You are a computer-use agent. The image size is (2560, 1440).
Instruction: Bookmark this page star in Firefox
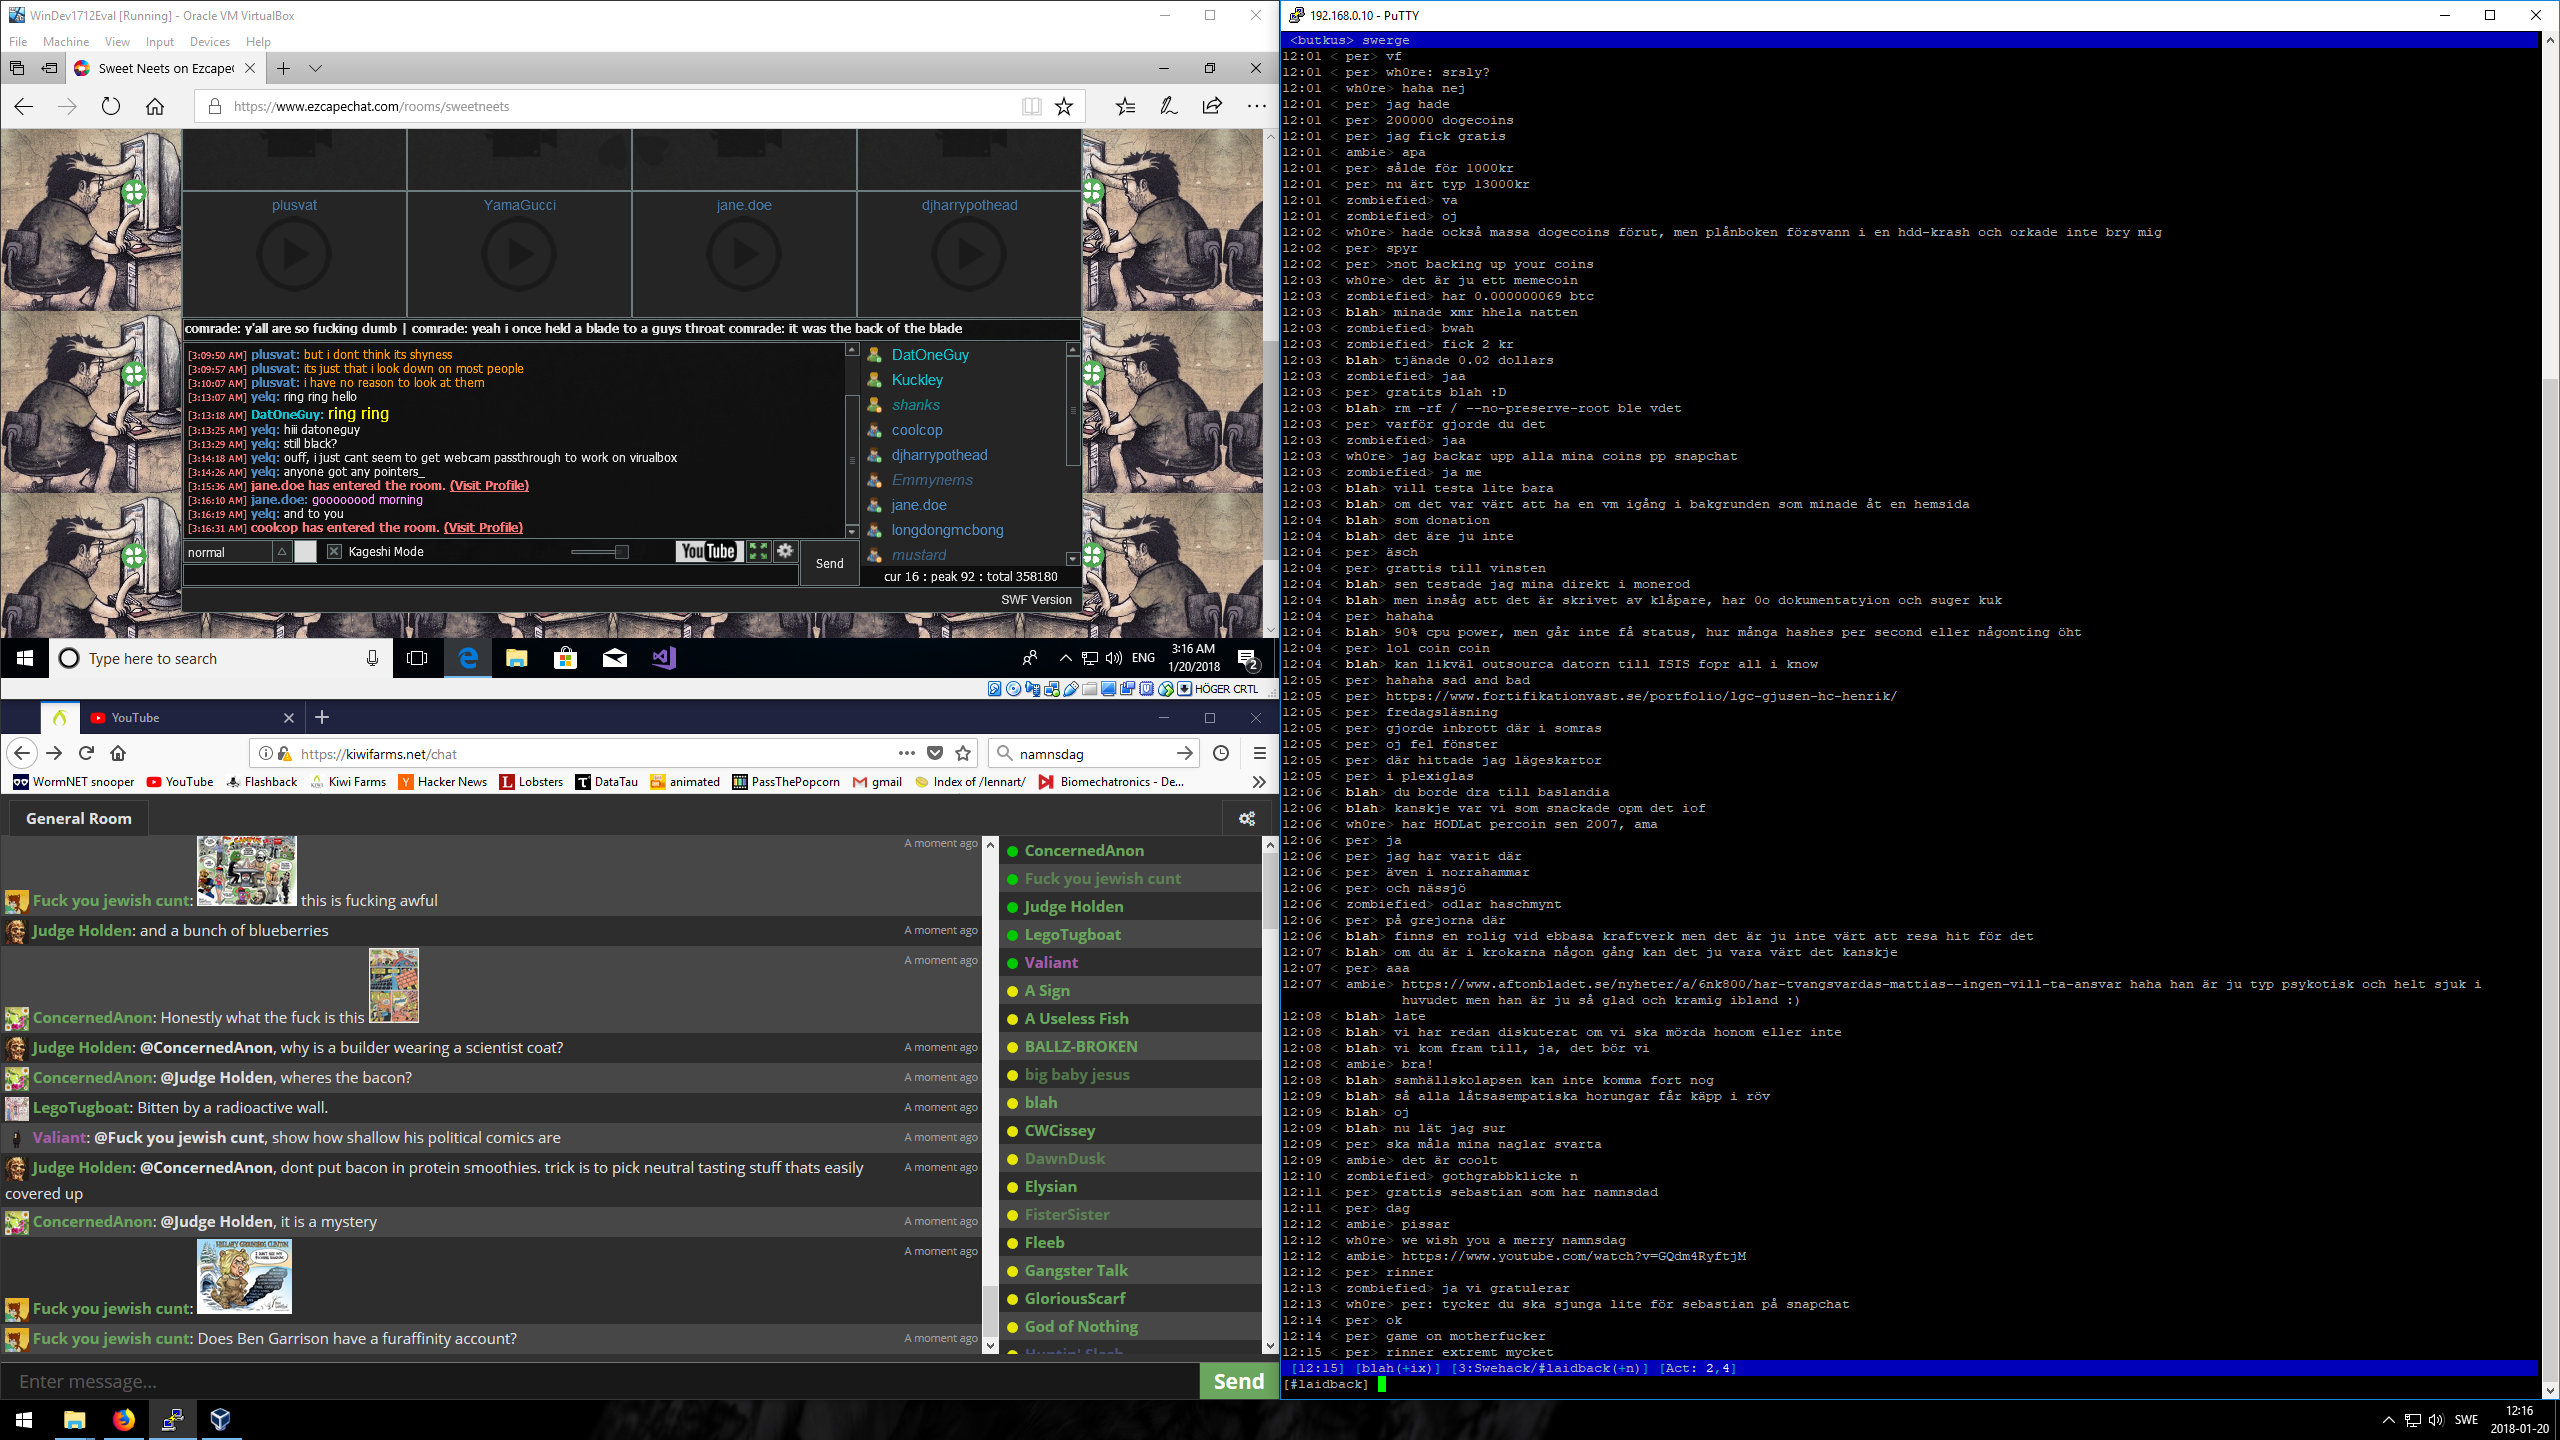coord(963,753)
